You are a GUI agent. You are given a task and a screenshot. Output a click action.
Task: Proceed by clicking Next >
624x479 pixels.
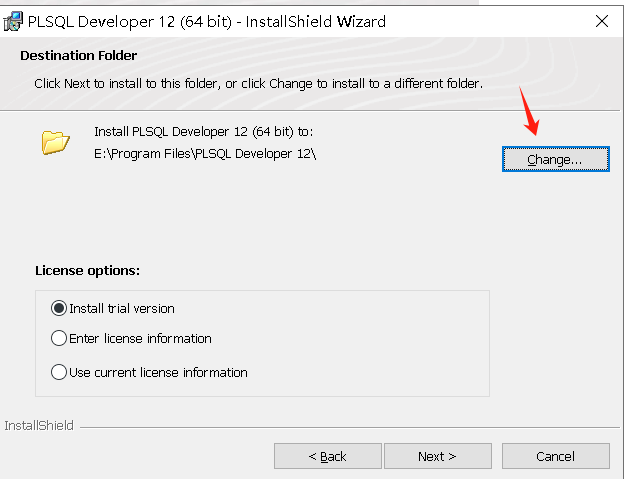pyautogui.click(x=437, y=456)
